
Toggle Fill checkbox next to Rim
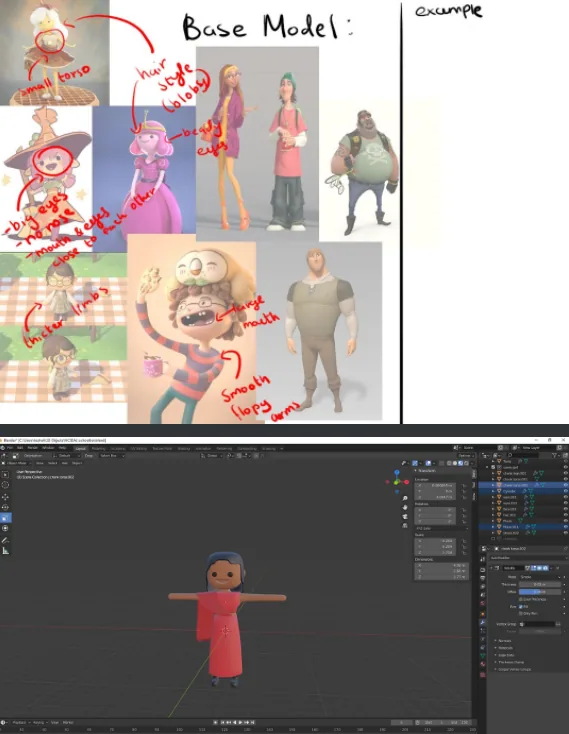521,607
